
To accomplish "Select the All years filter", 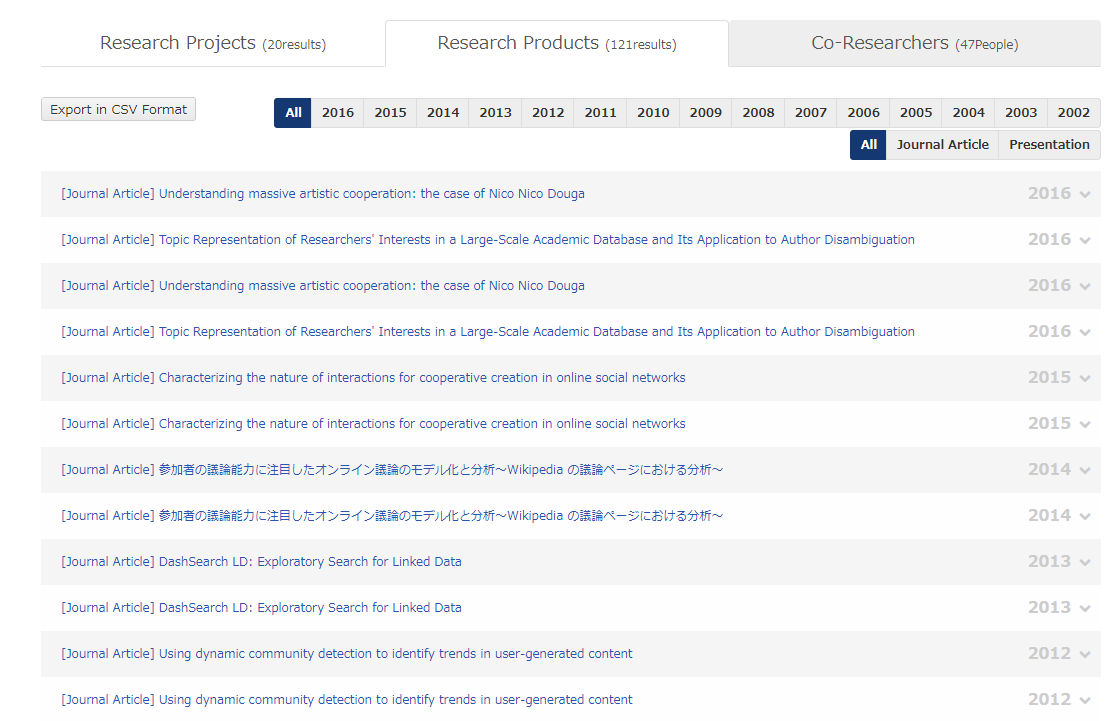I will (293, 113).
